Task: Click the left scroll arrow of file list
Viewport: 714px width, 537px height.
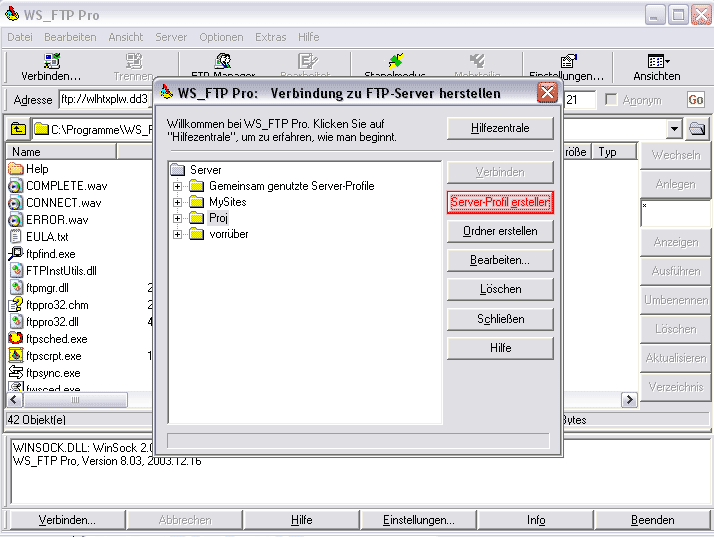Action: 14,400
